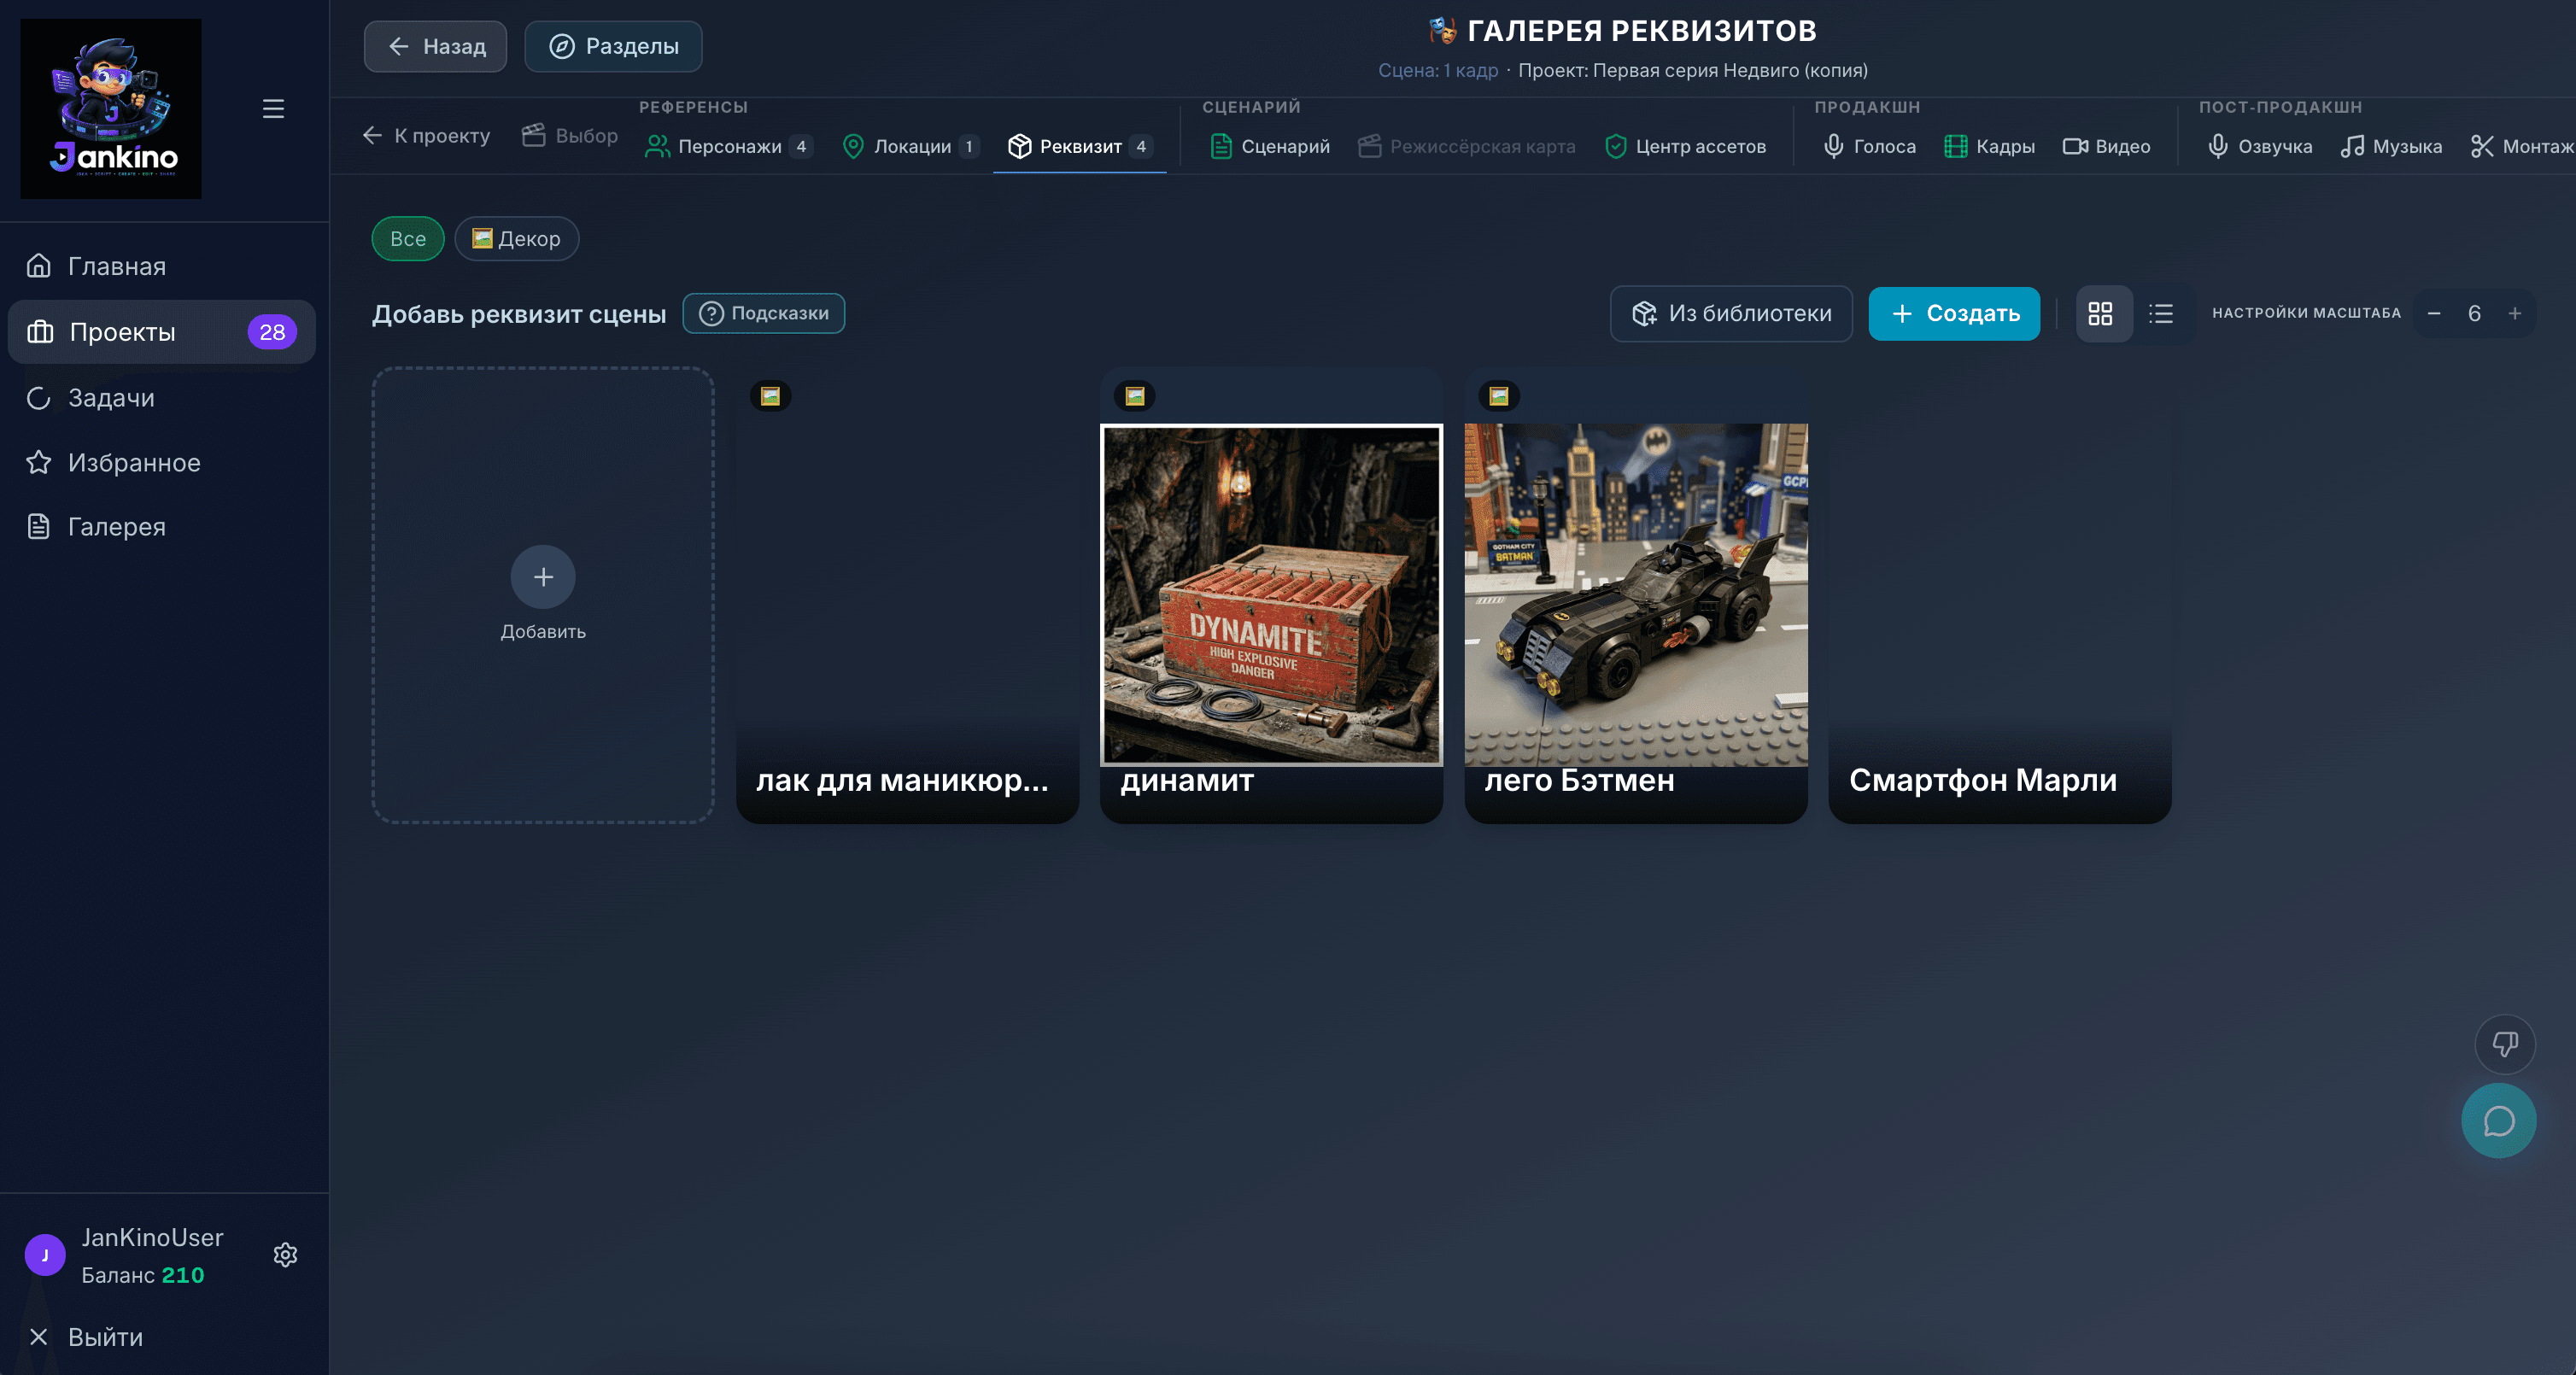The width and height of the screenshot is (2576, 1375).
Task: Open the Центр ассетов tab
Action: point(1685,147)
